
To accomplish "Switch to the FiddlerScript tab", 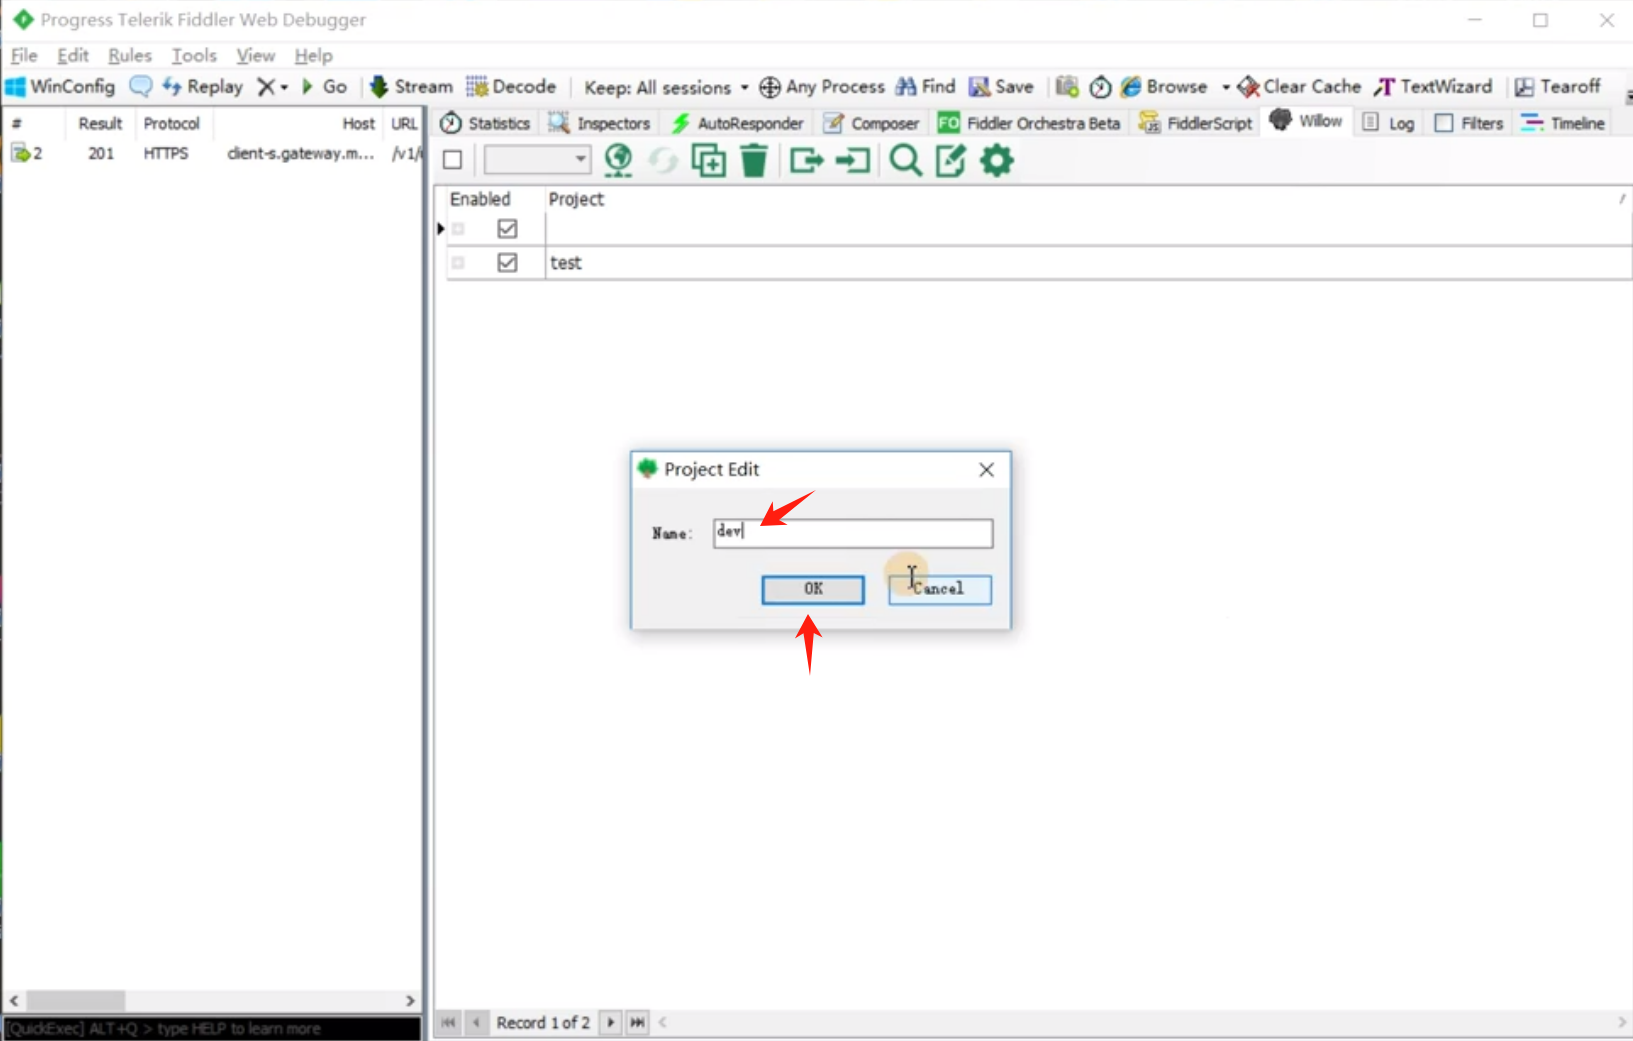I will coord(1196,123).
